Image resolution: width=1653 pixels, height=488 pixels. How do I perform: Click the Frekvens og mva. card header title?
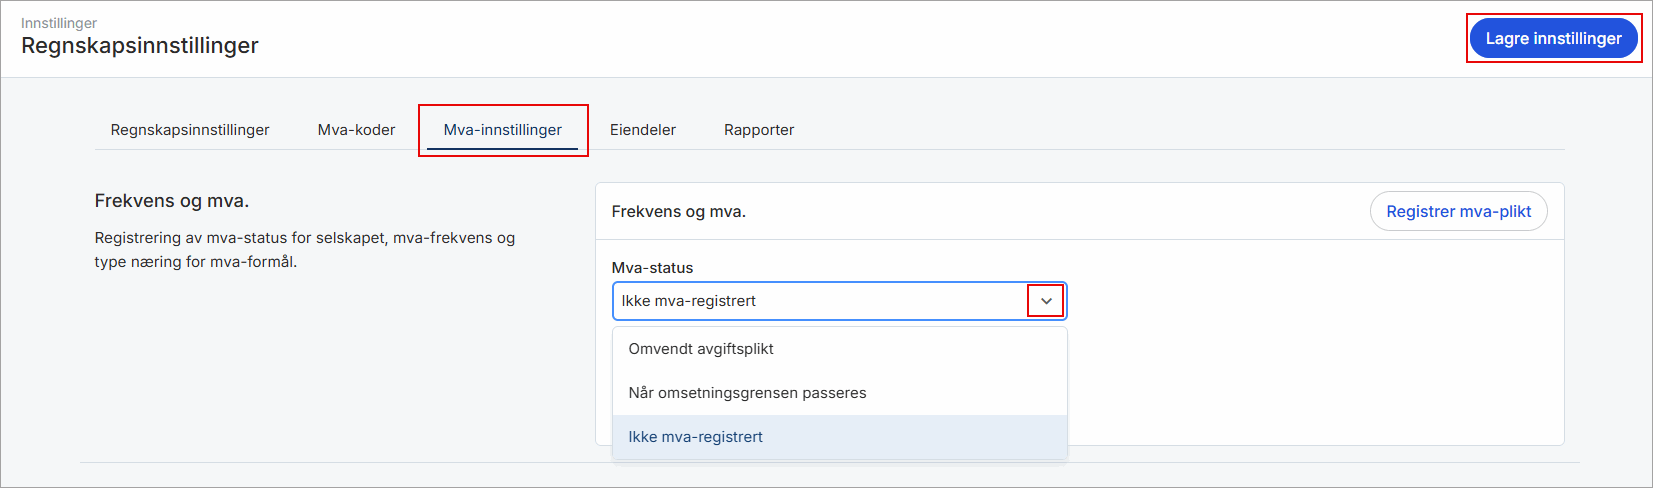point(679,212)
